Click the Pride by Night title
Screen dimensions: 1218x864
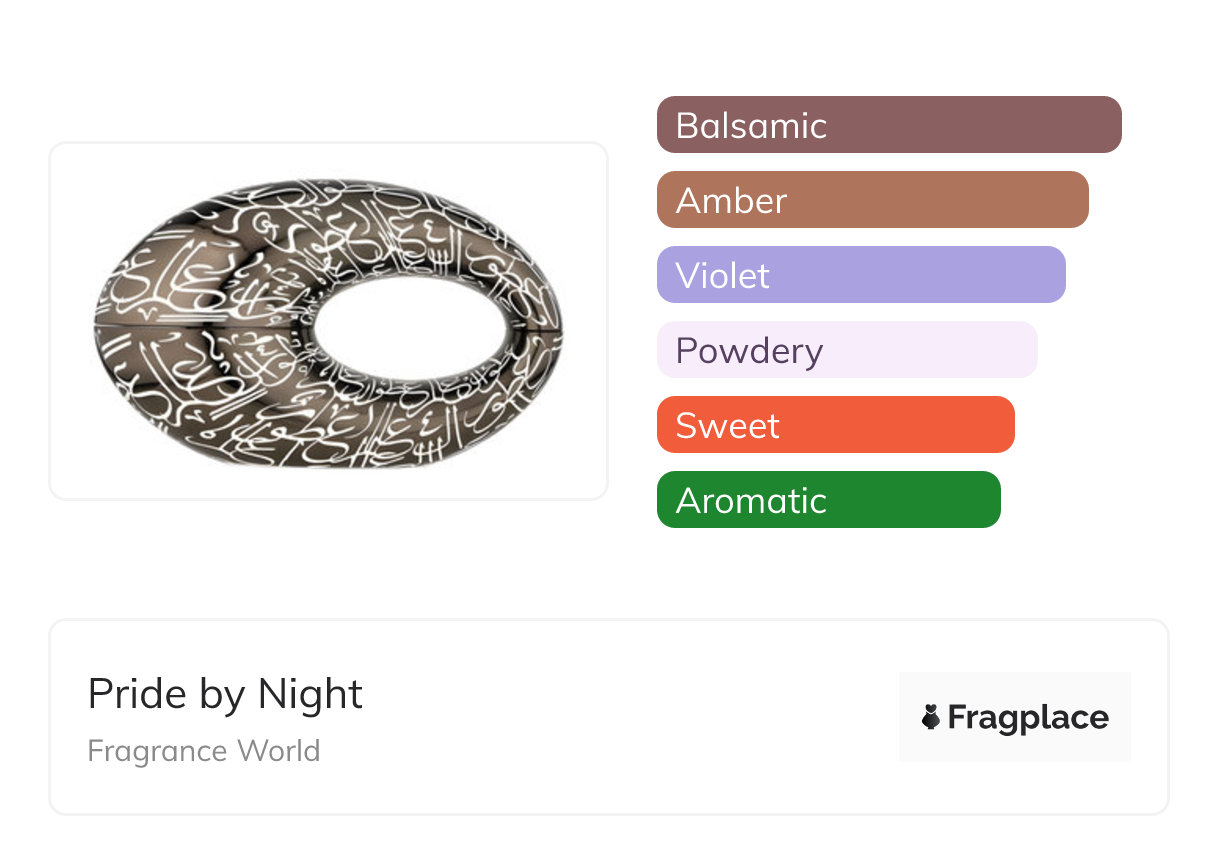click(x=225, y=694)
